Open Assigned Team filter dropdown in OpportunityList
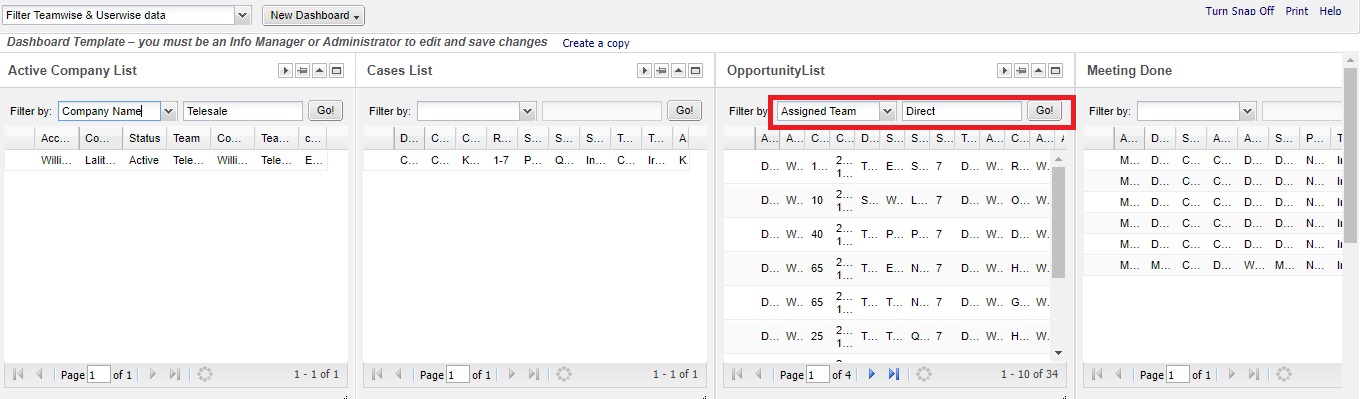 coord(888,111)
